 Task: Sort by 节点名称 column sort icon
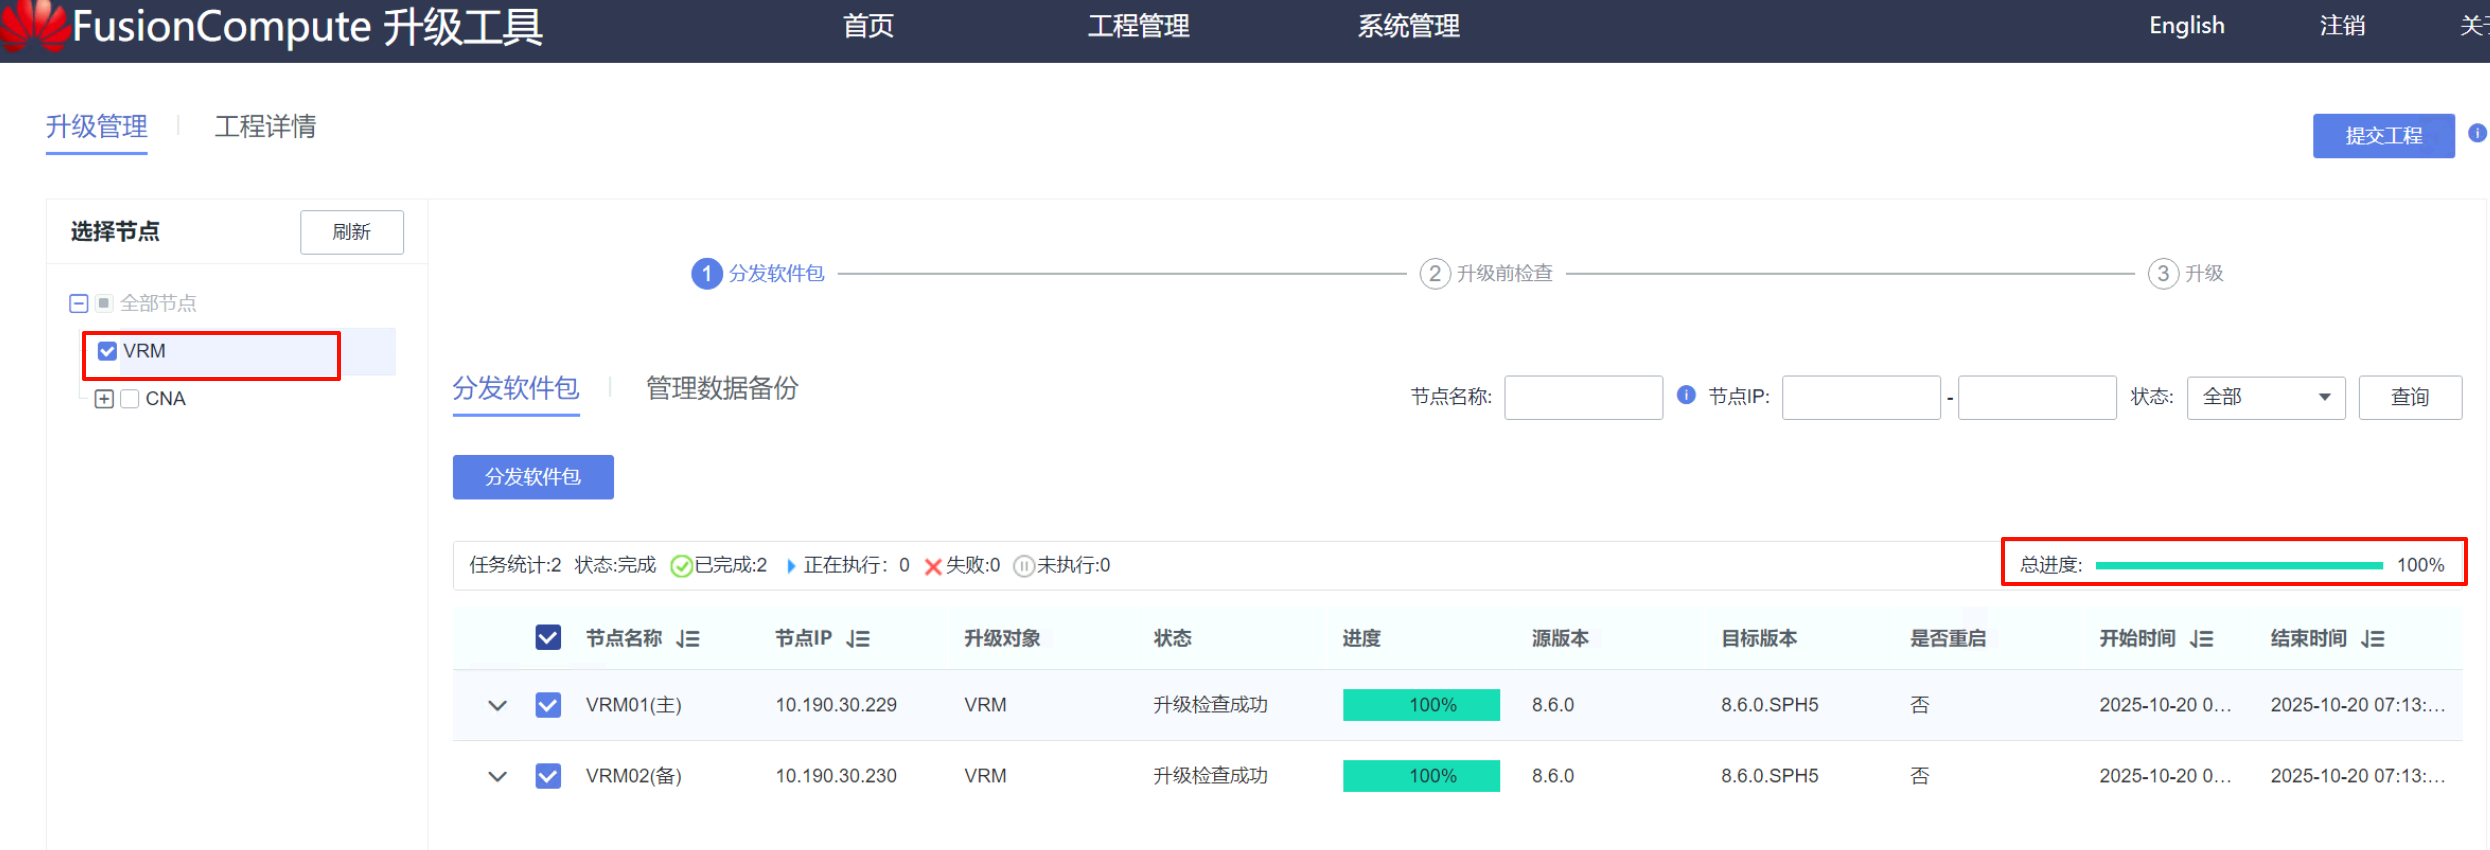688,639
